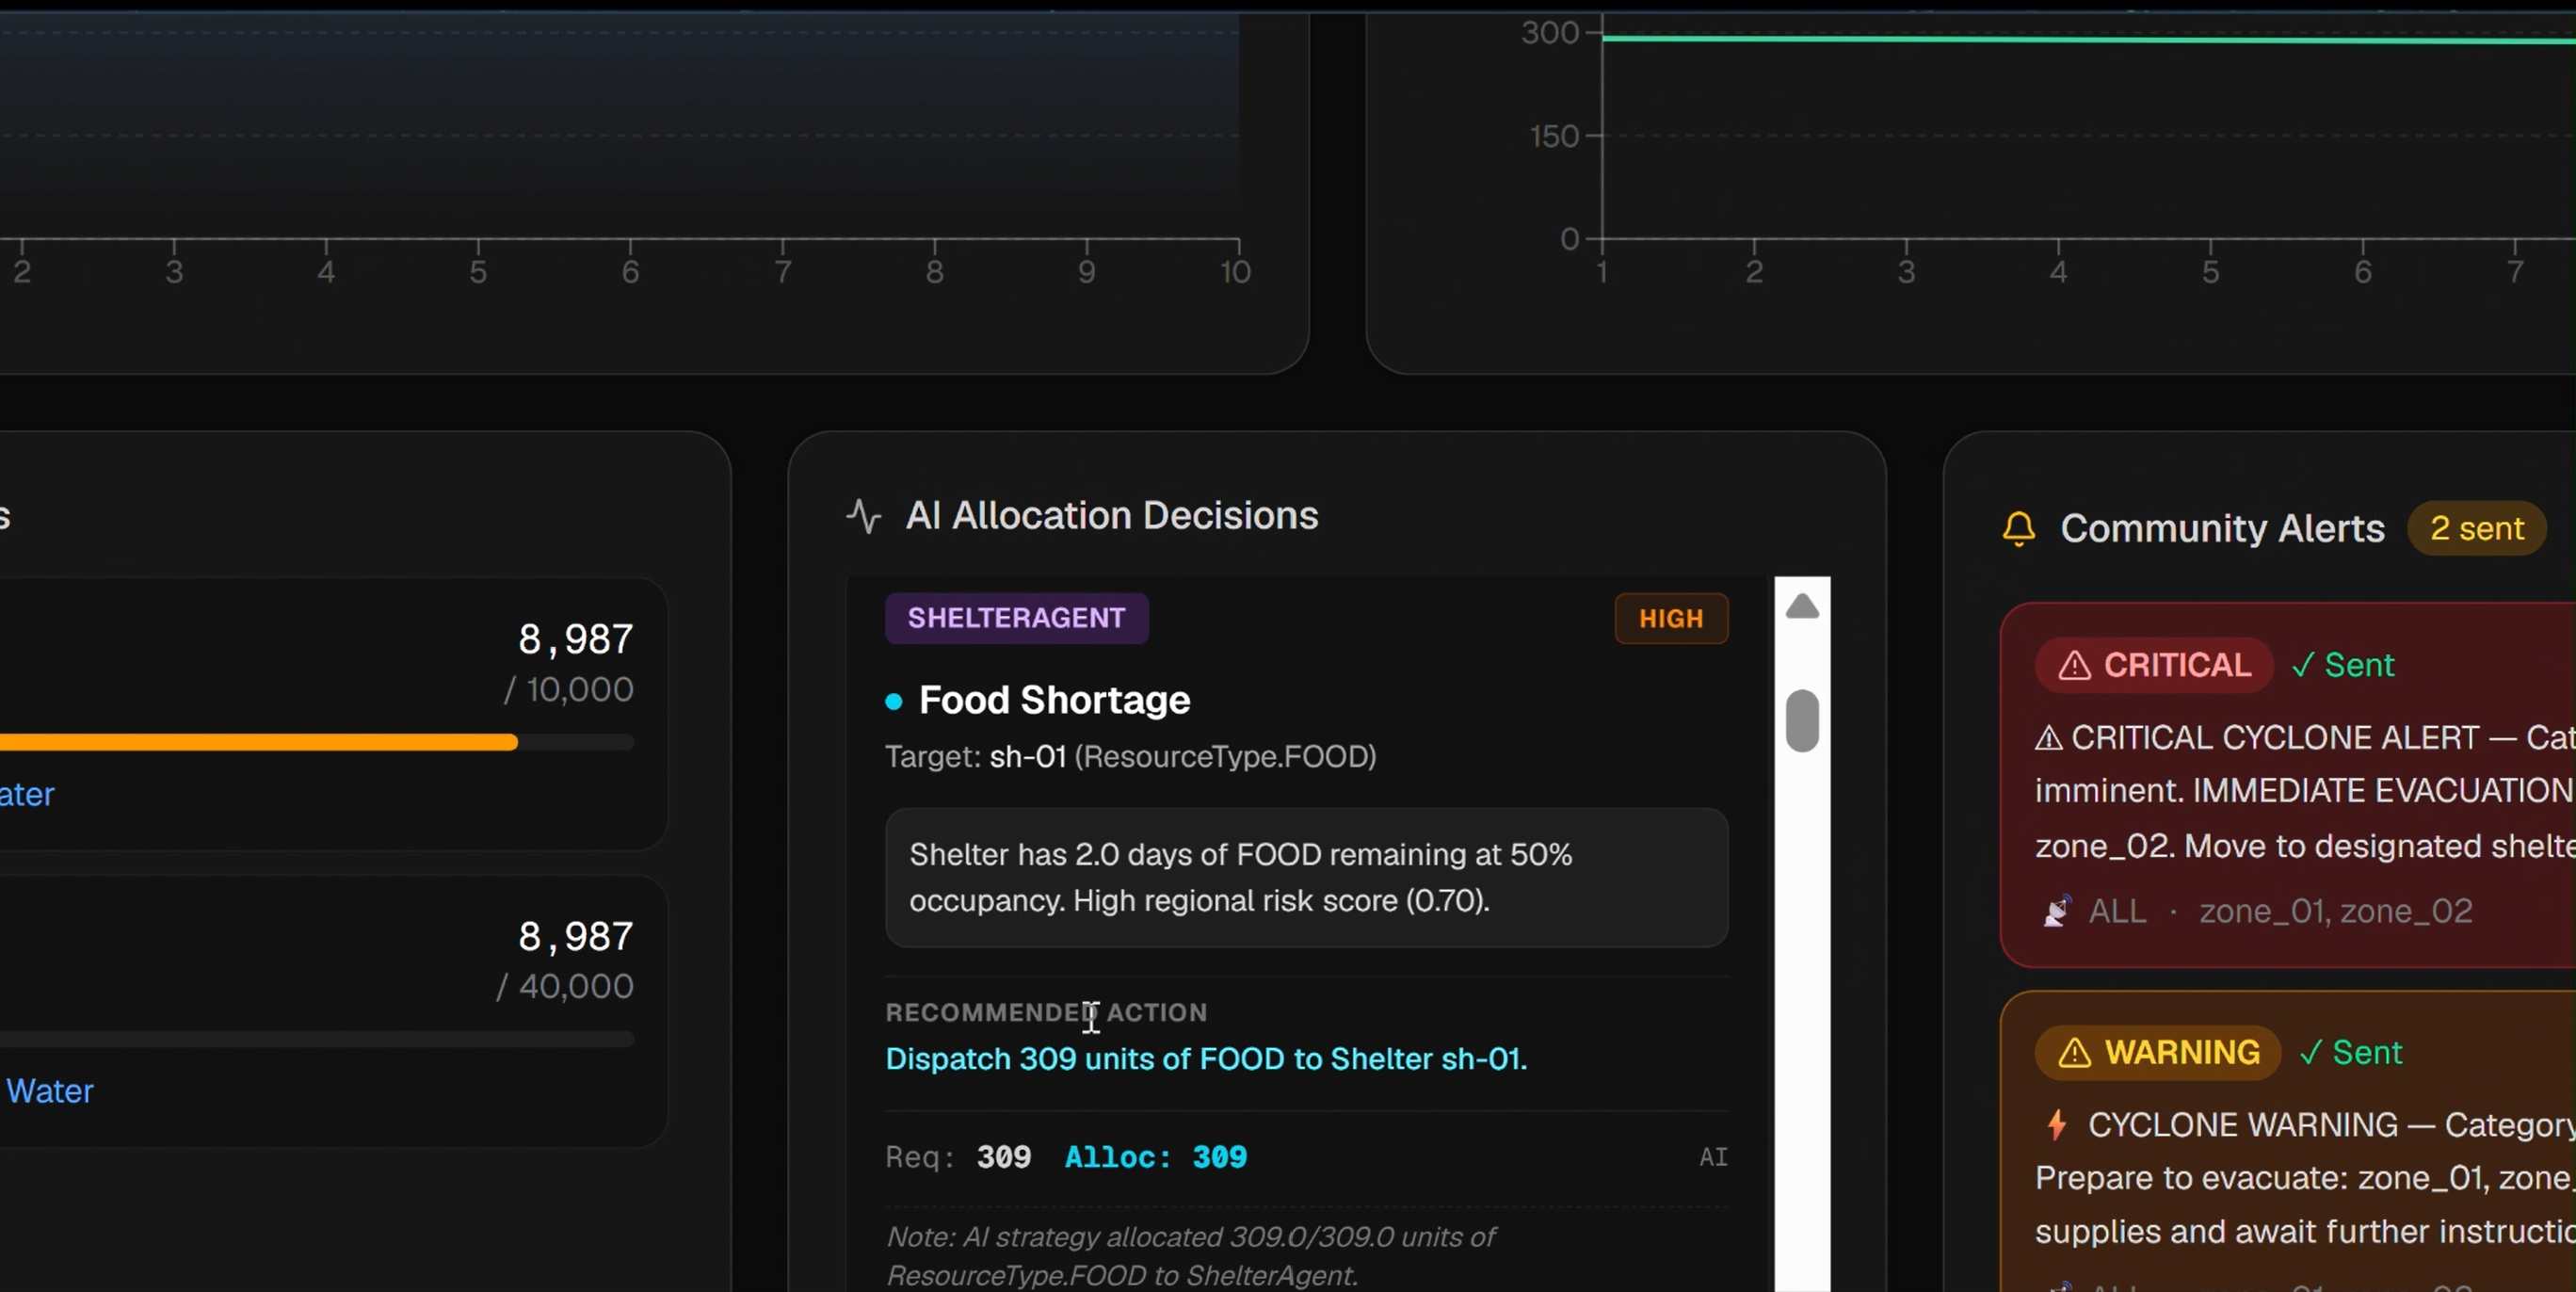Click the warning triangle before CRITICAL CYCLONE ALERT text

(x=2048, y=738)
